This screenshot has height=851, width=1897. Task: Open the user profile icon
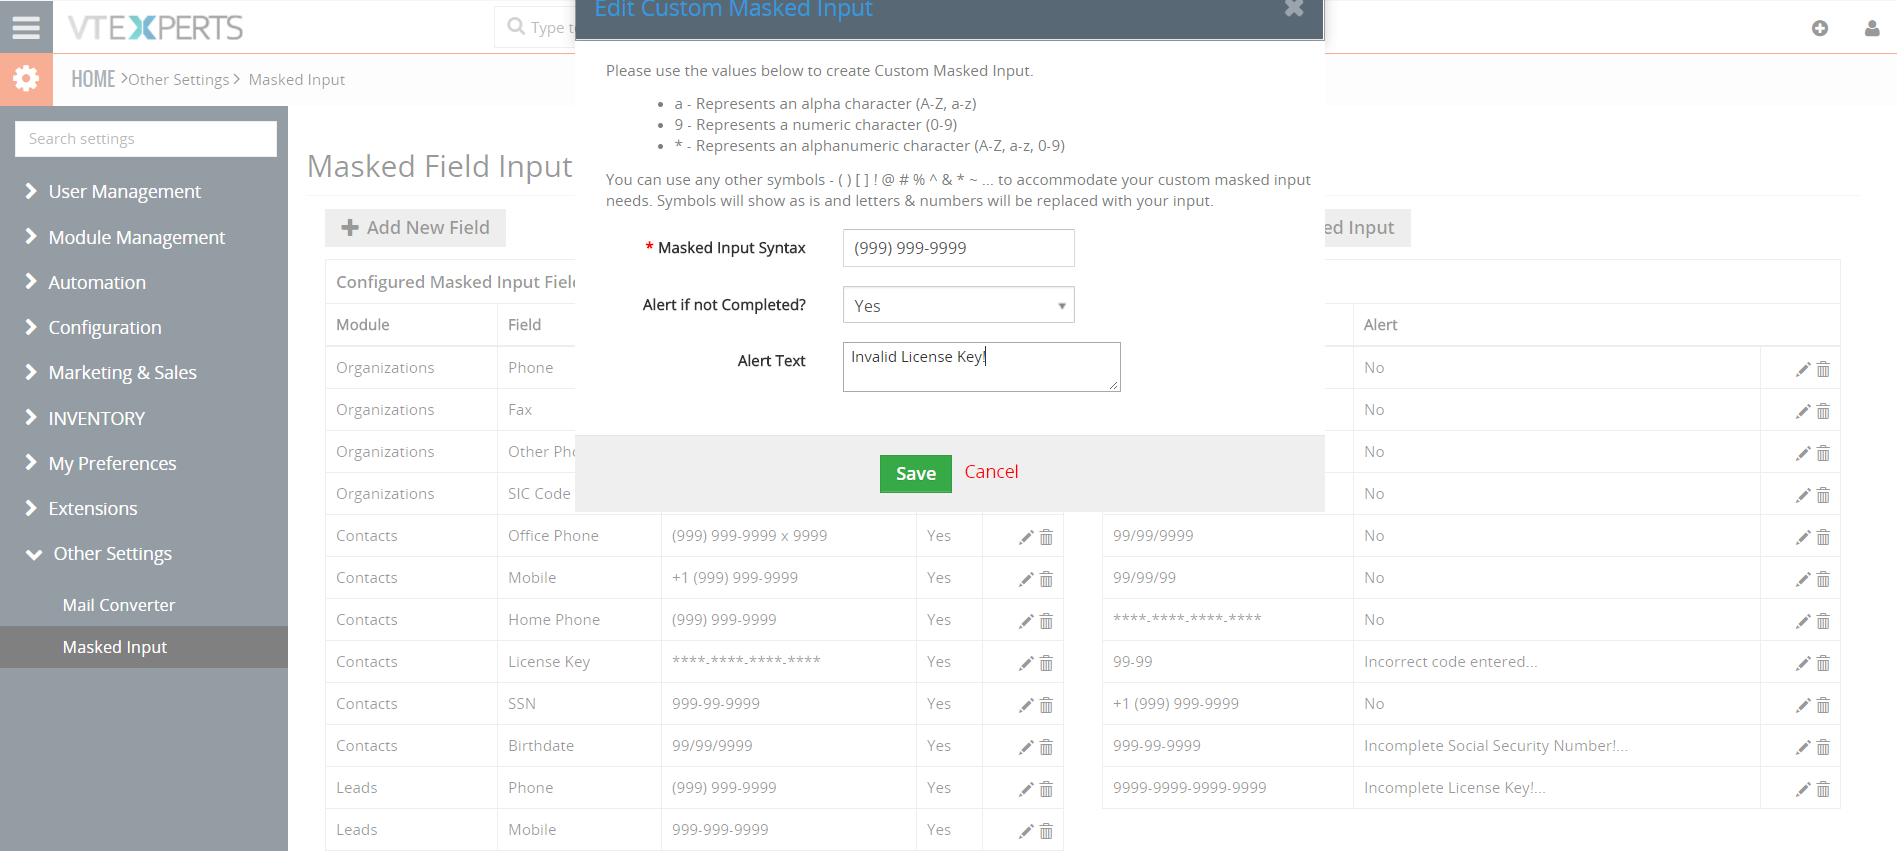(x=1872, y=28)
